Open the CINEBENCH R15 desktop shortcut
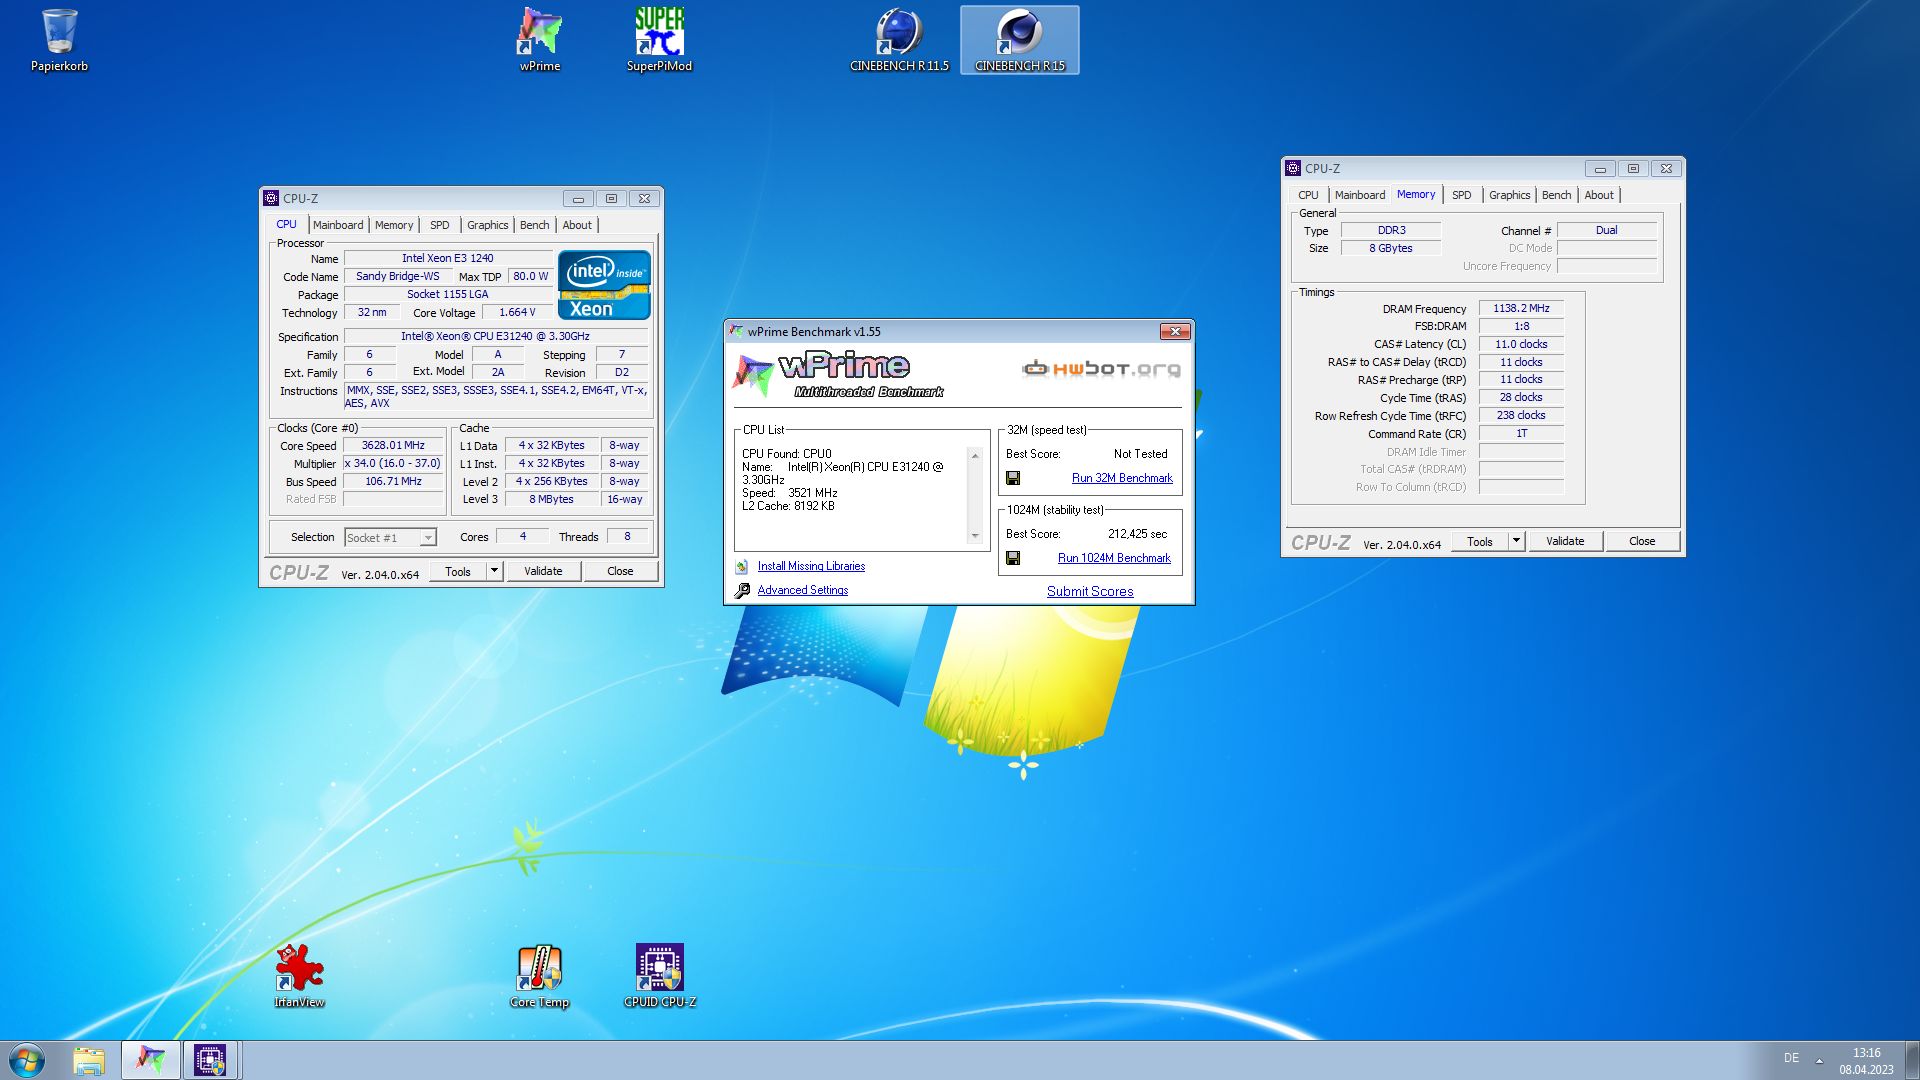 pos(1020,40)
